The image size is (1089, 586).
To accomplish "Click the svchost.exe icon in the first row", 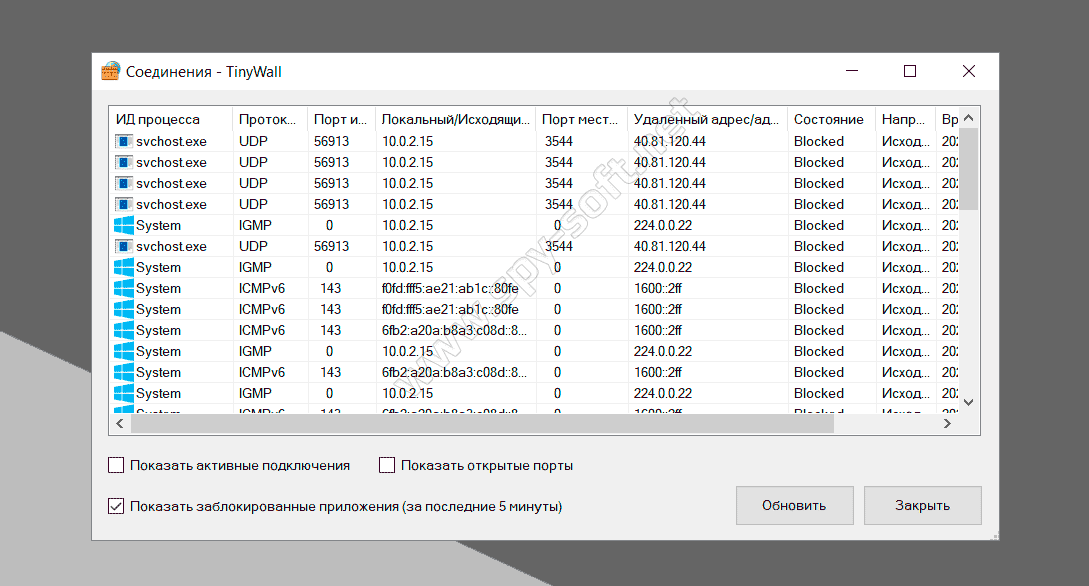I will (124, 141).
